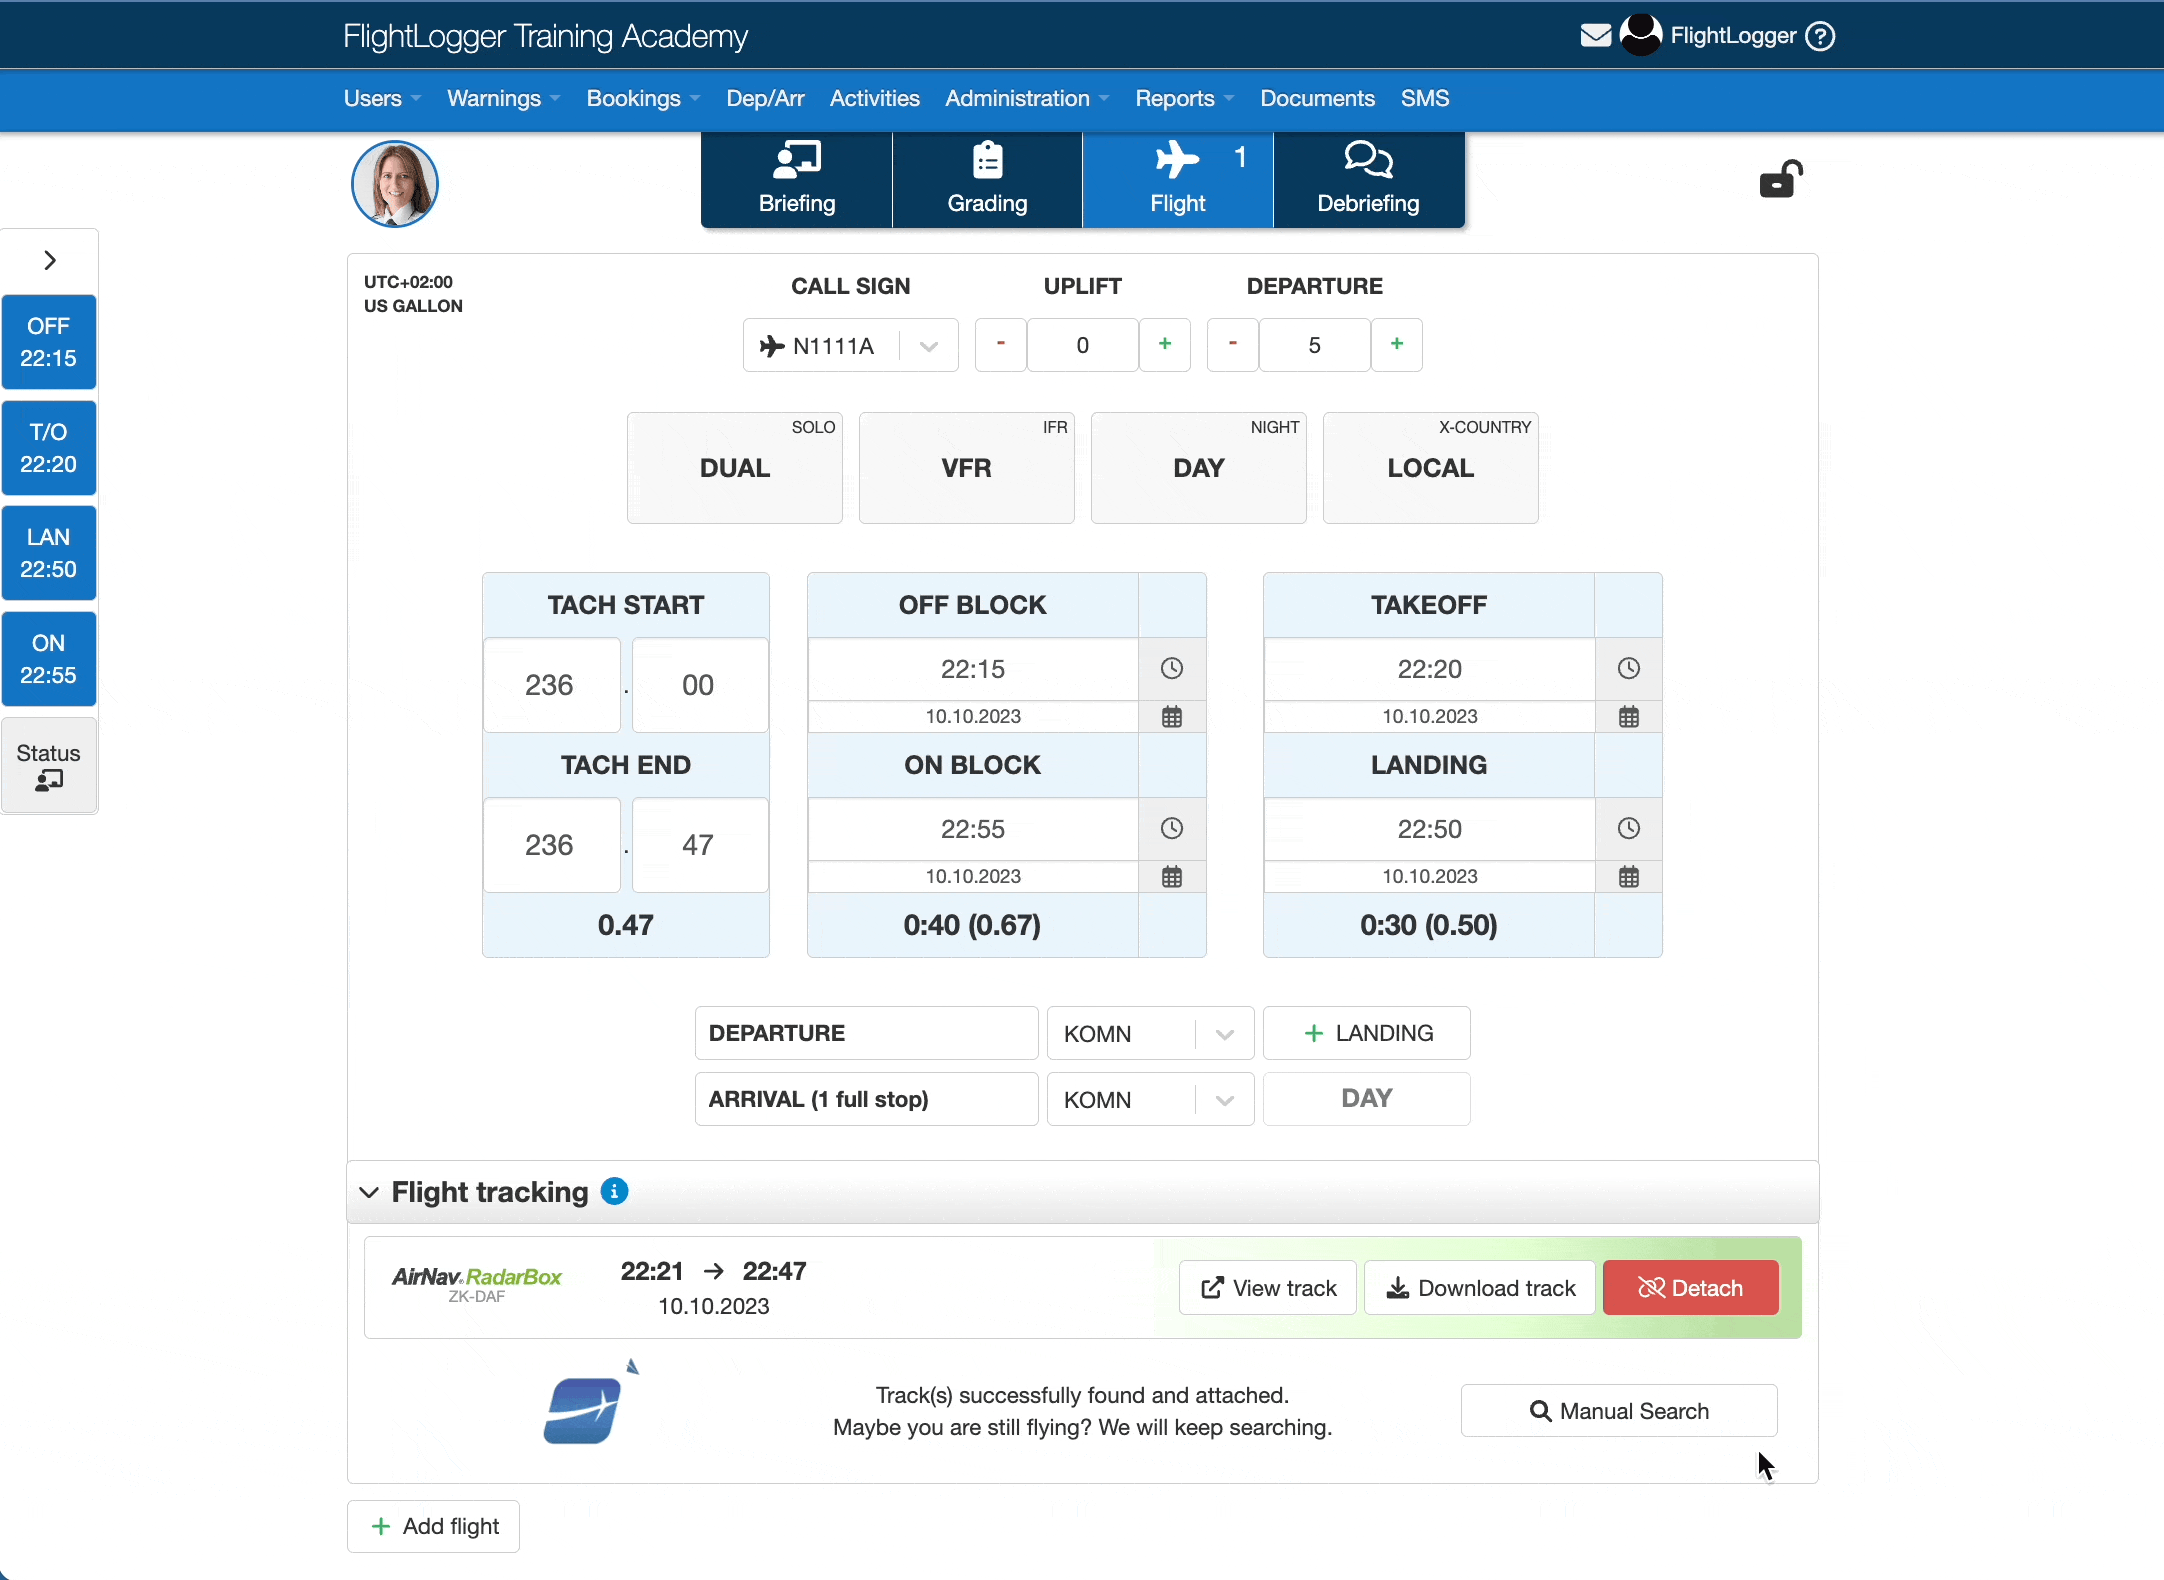This screenshot has width=2164, height=1580.
Task: Open the clock picker for OFF BLOCK time
Action: tap(1171, 668)
